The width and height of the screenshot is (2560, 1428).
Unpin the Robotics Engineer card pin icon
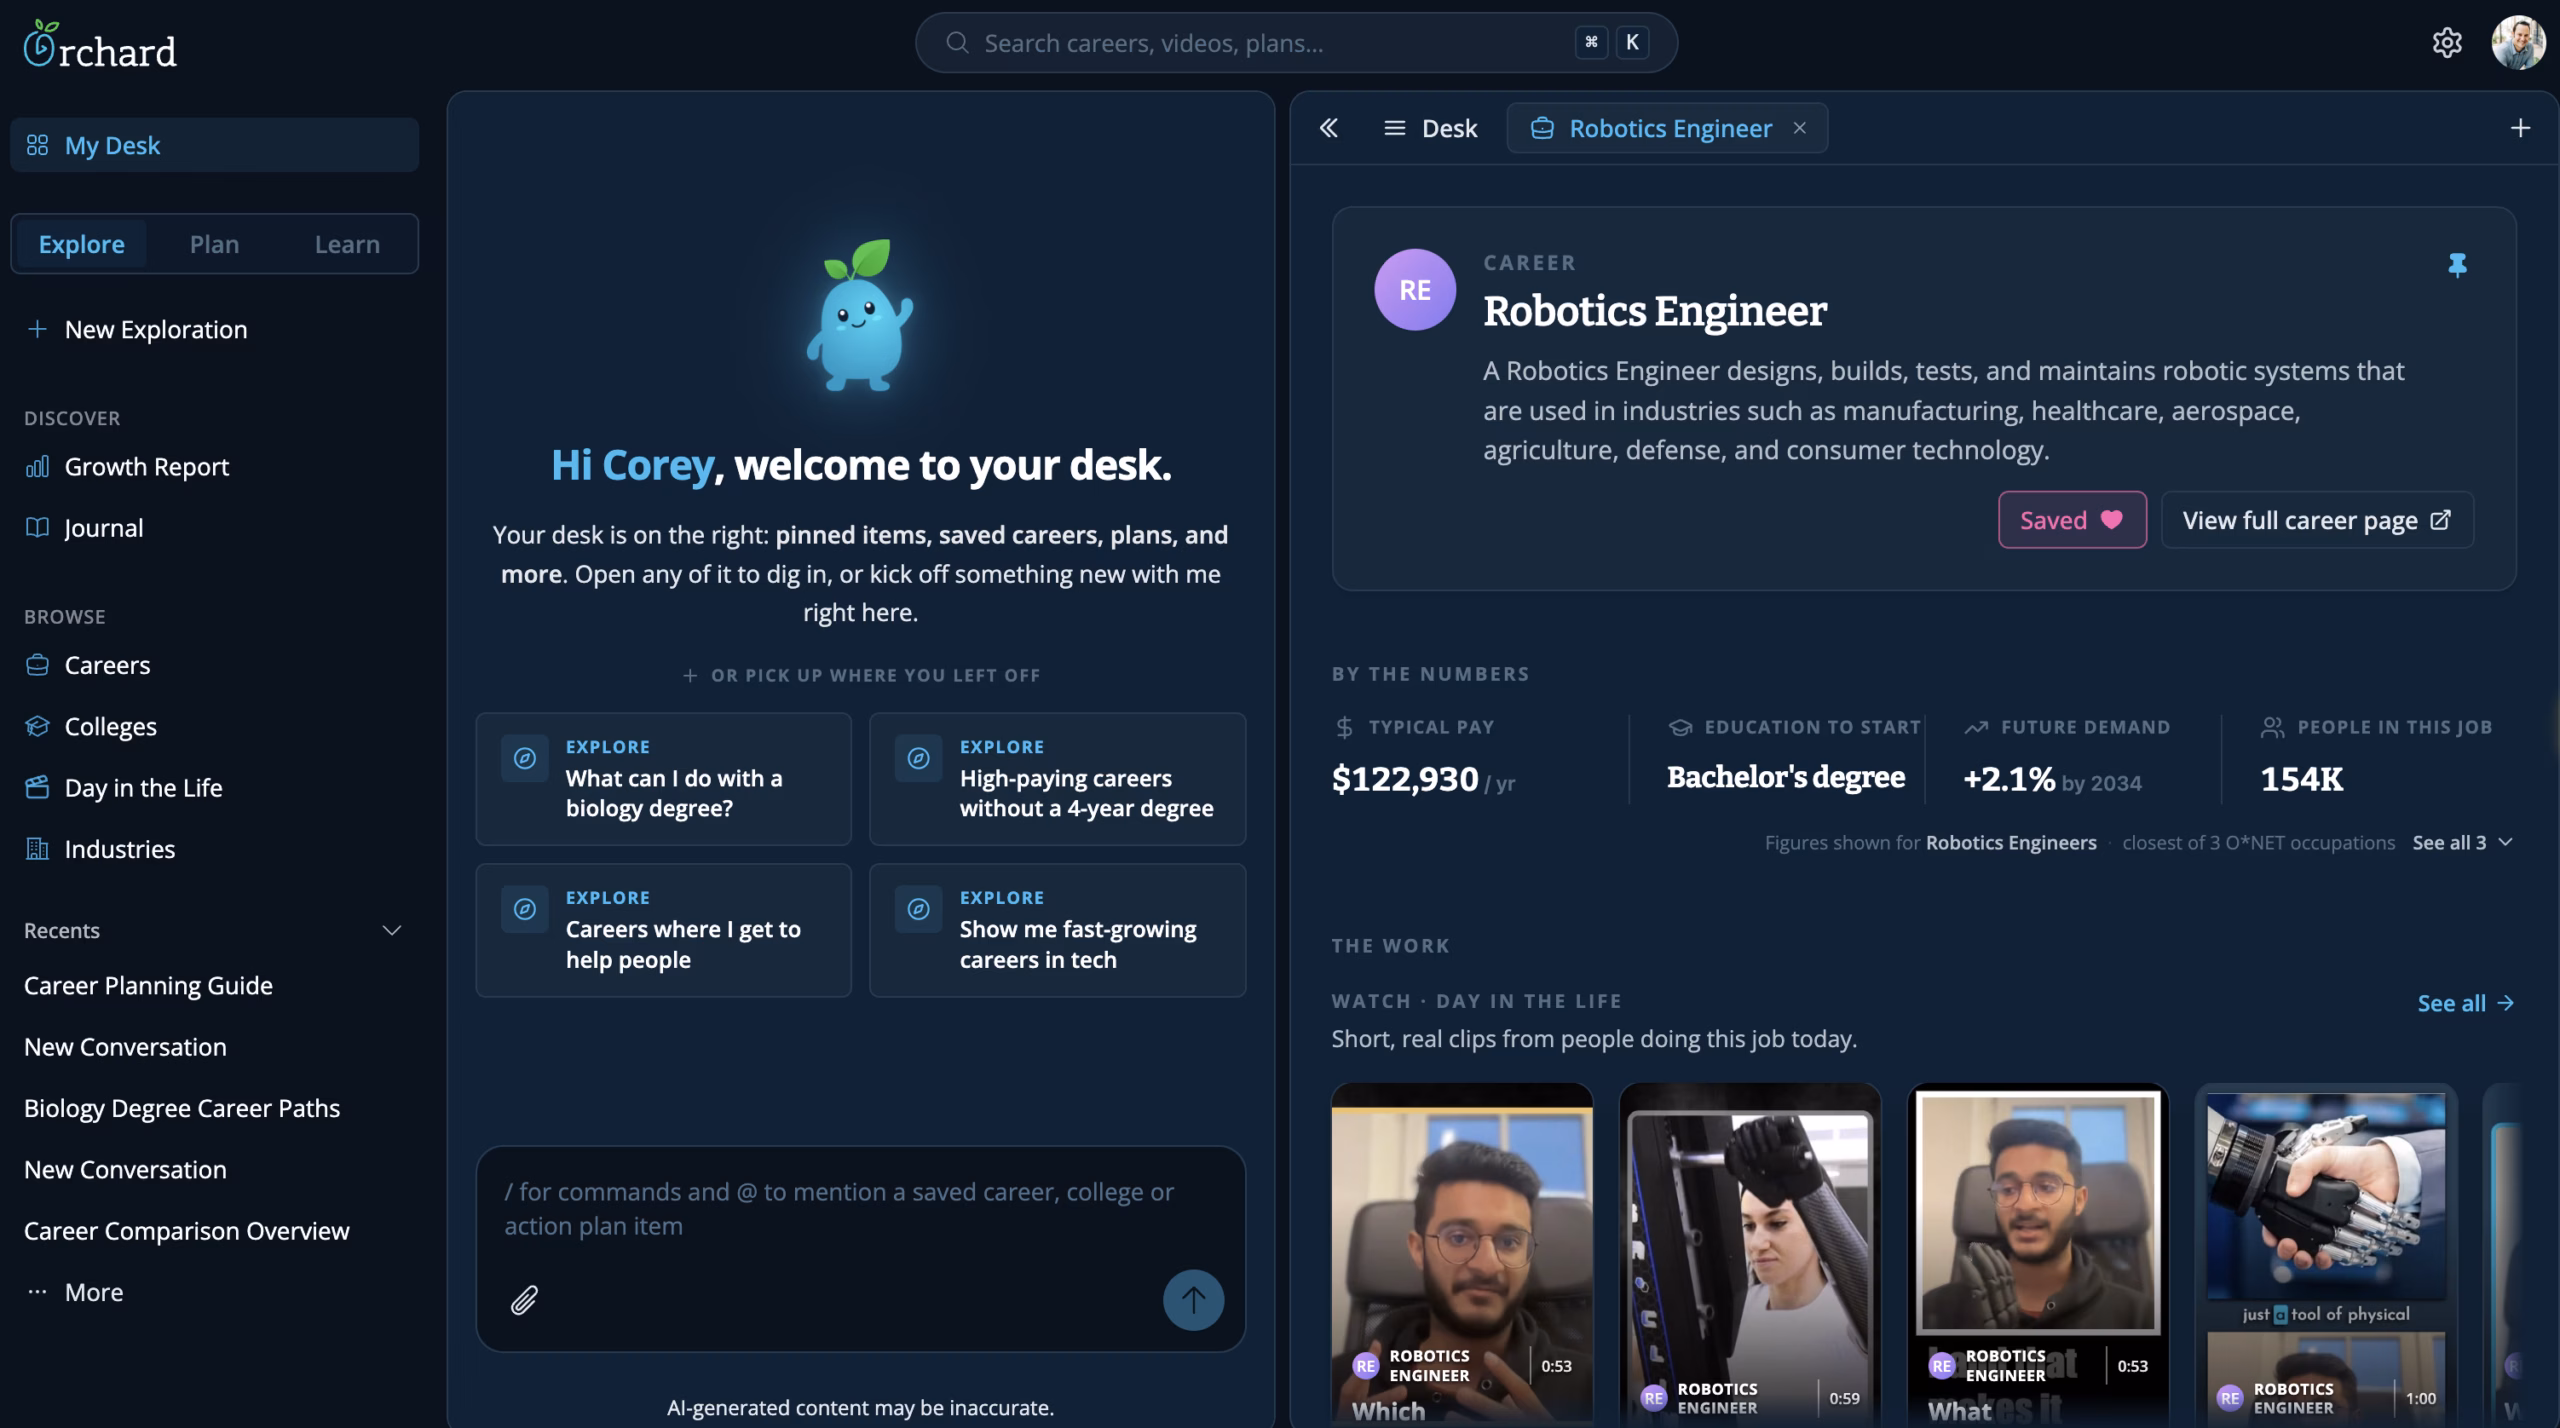tap(2457, 265)
